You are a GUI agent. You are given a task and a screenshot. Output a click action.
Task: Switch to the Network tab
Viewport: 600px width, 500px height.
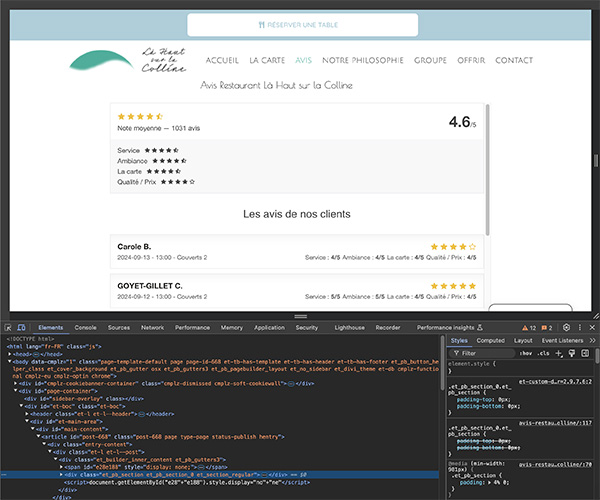[152, 327]
